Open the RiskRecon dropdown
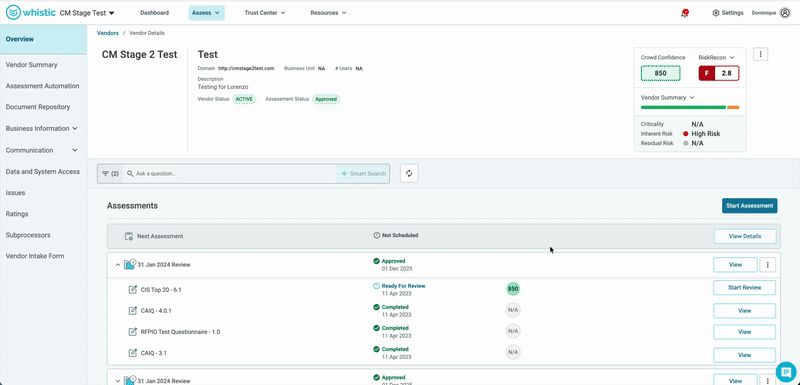The width and height of the screenshot is (800, 385). (x=716, y=58)
